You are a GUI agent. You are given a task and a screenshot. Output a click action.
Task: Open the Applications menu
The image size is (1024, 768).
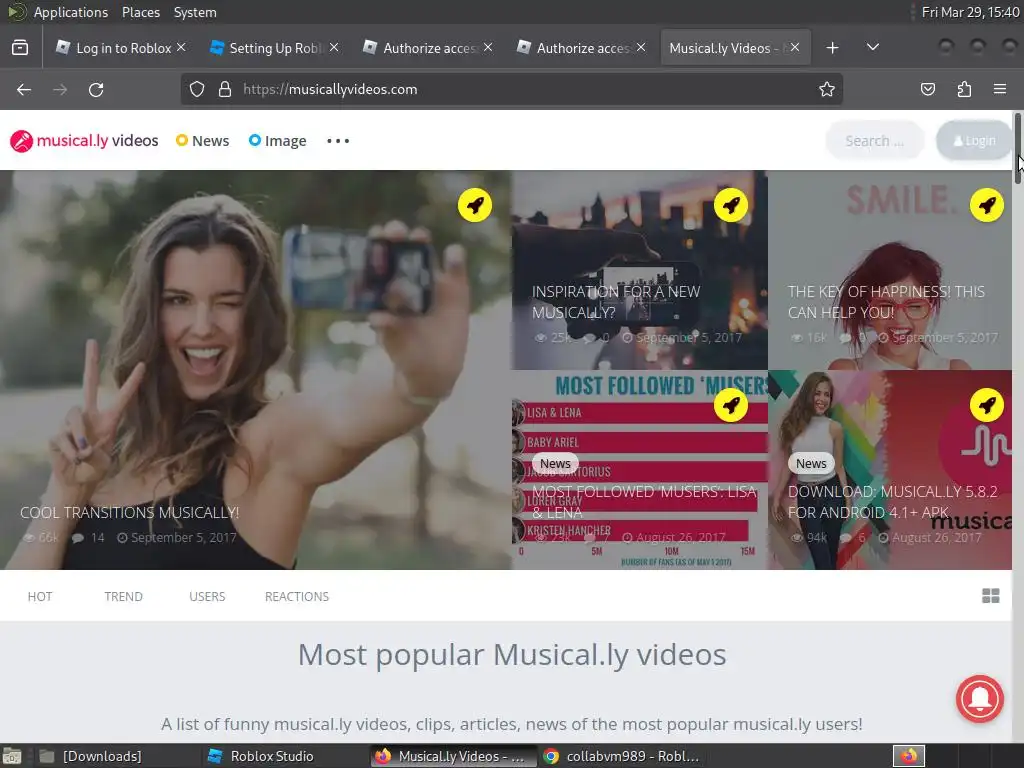click(71, 12)
